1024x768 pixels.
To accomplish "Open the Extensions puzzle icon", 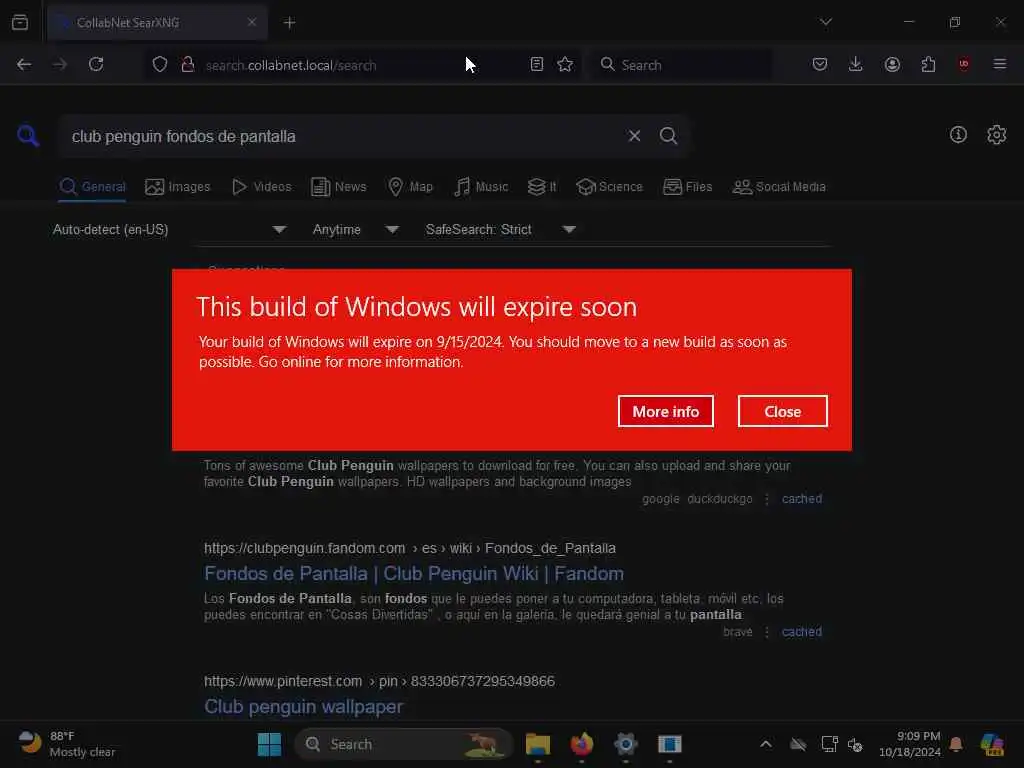I will click(x=928, y=64).
